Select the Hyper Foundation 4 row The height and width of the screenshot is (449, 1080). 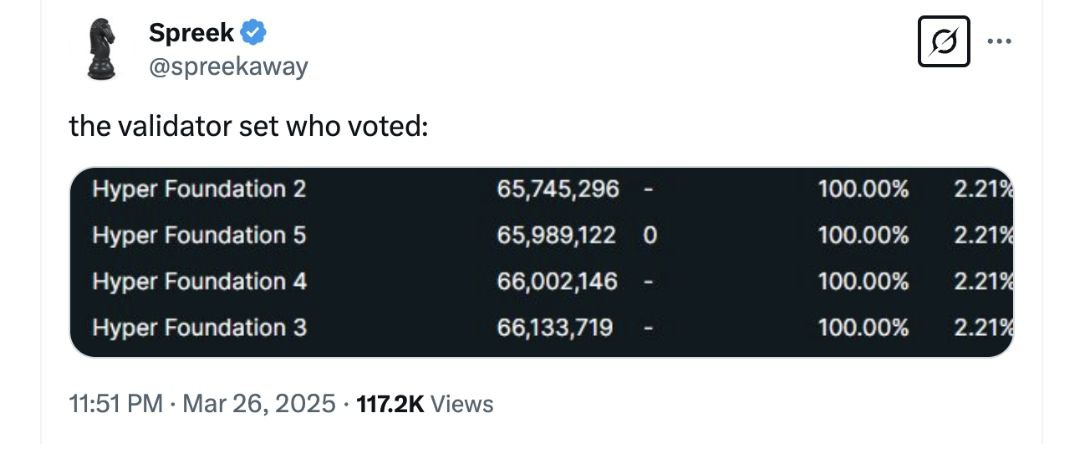point(541,281)
